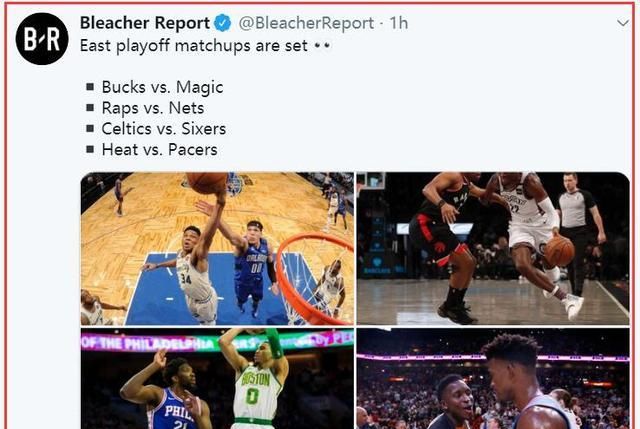Click the "Heat vs. Pacers" line

[x=160, y=150]
